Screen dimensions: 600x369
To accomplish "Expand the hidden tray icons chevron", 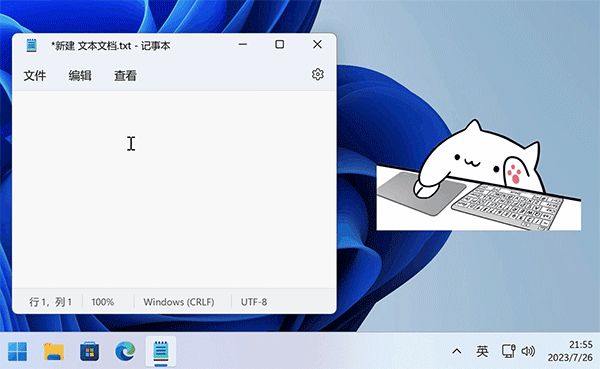I will (457, 351).
